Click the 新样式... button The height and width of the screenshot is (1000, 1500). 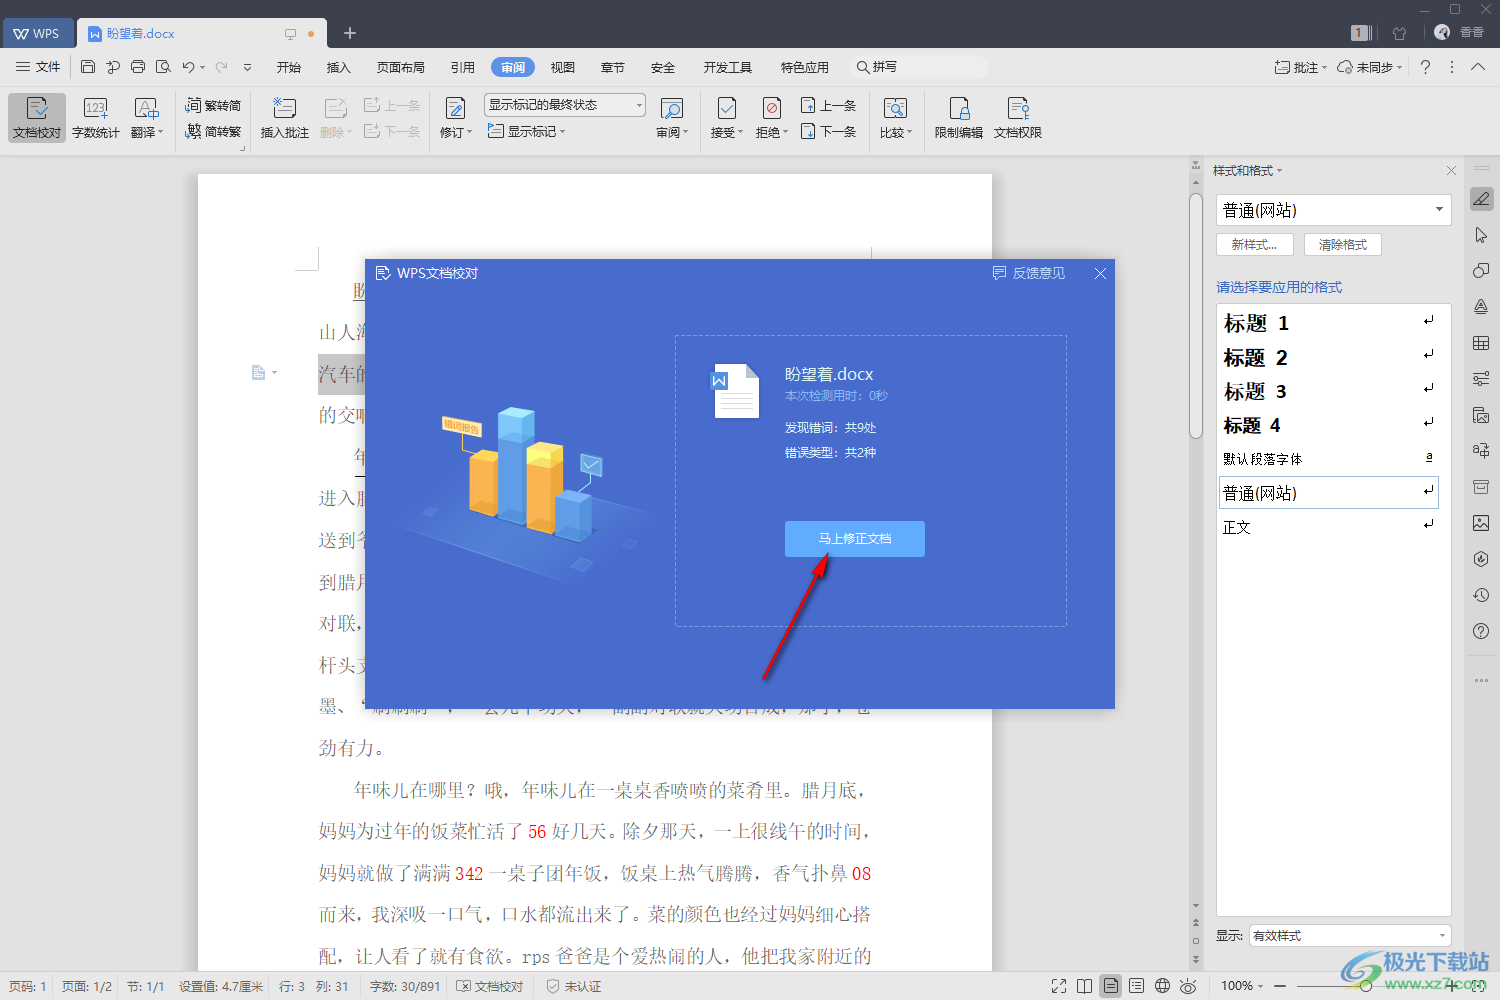(x=1255, y=245)
